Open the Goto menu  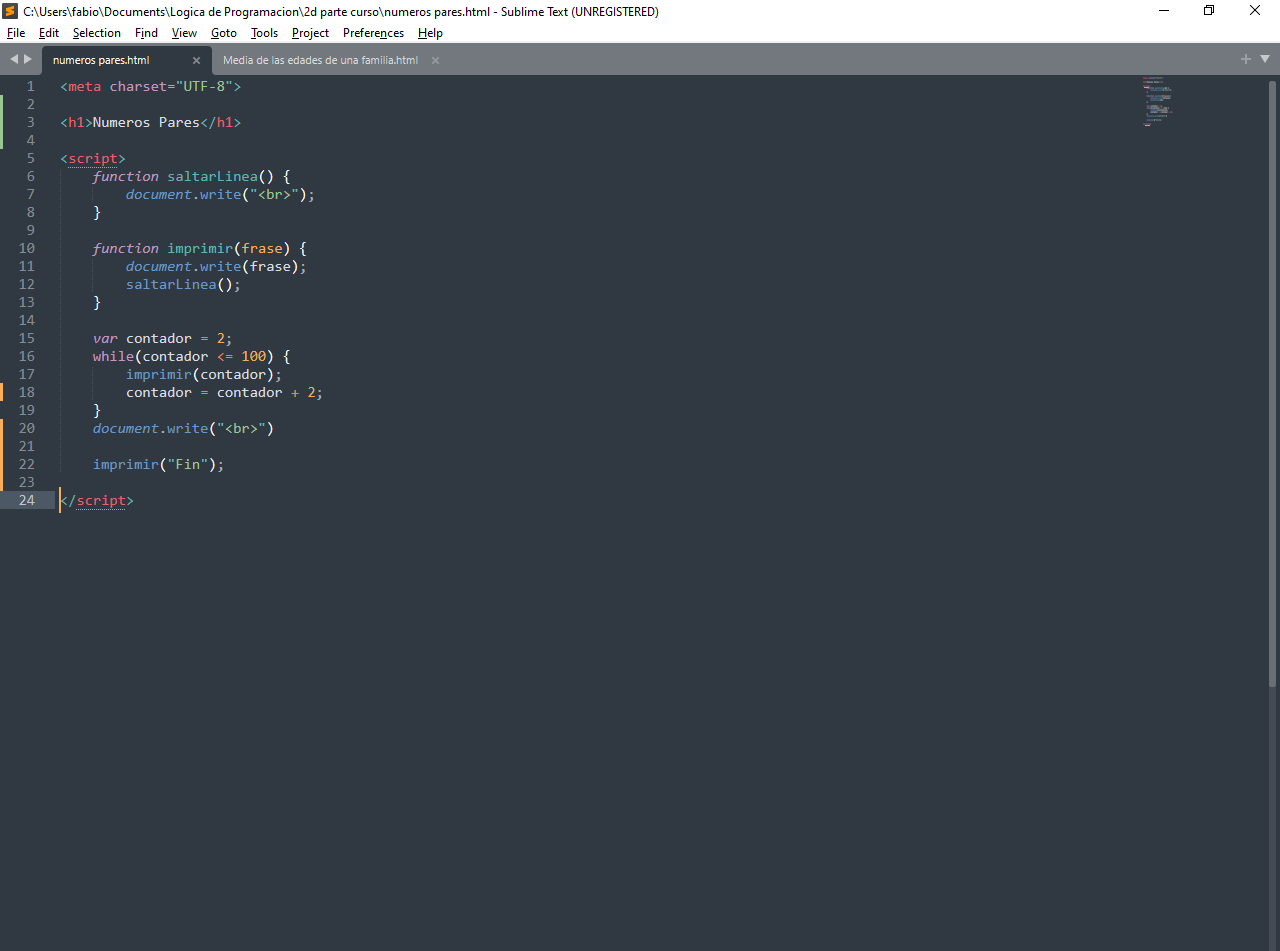(224, 33)
